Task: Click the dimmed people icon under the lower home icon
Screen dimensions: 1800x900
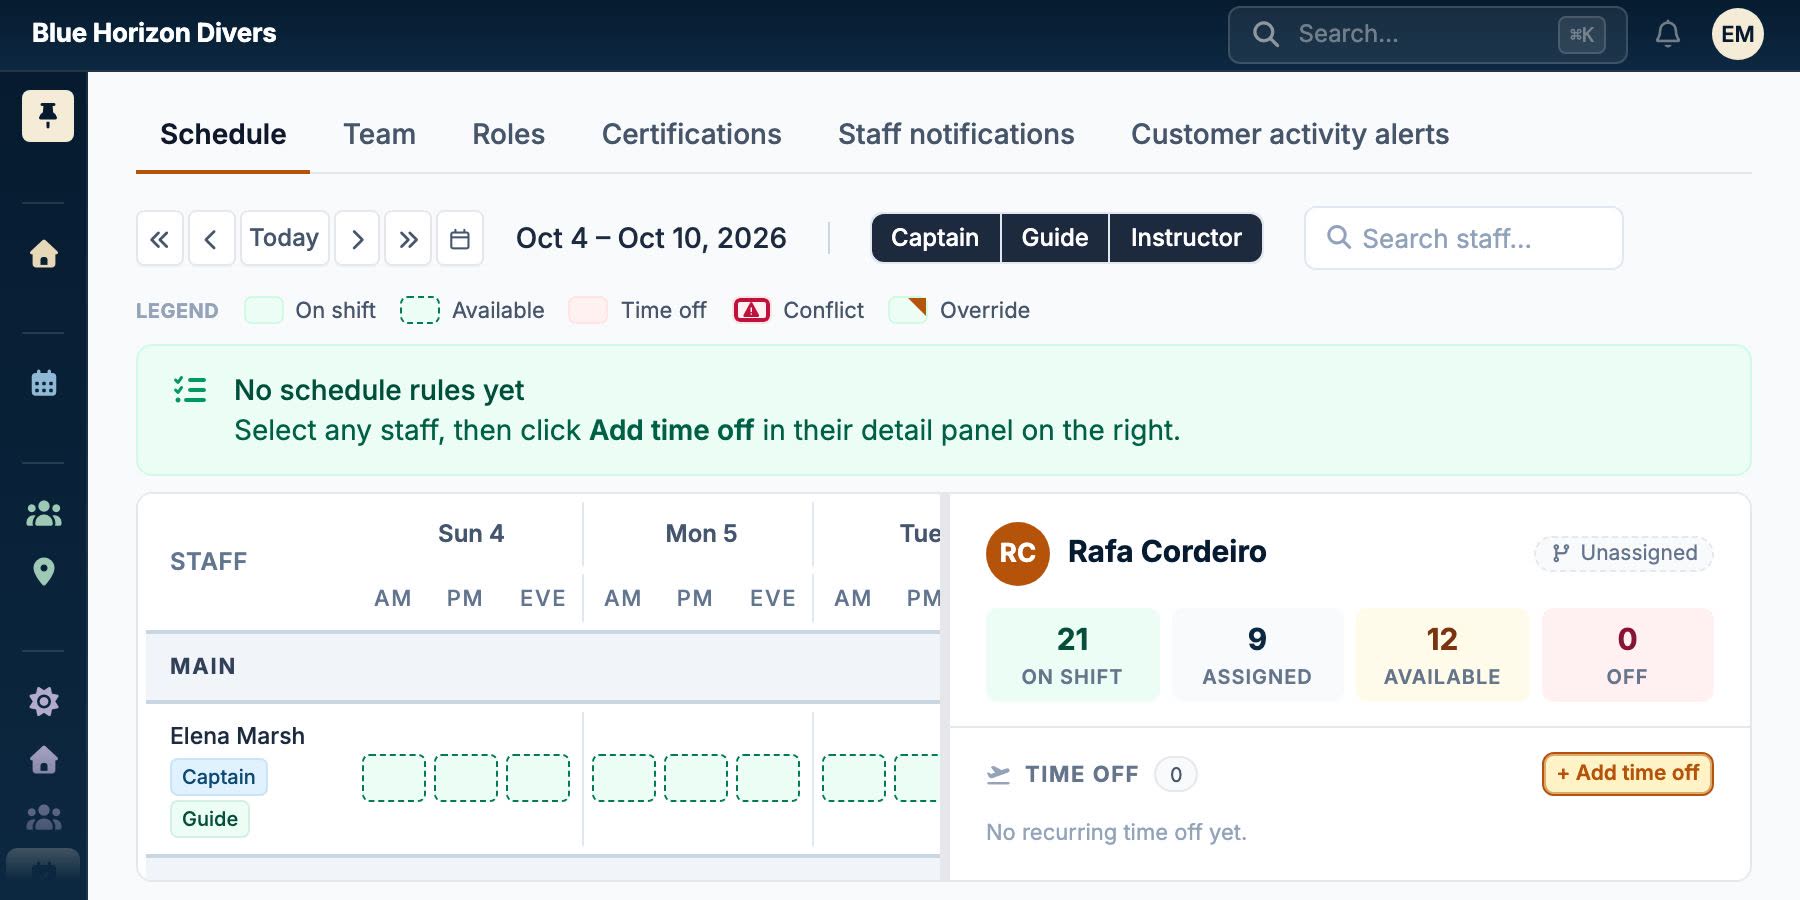Action: coord(44,818)
